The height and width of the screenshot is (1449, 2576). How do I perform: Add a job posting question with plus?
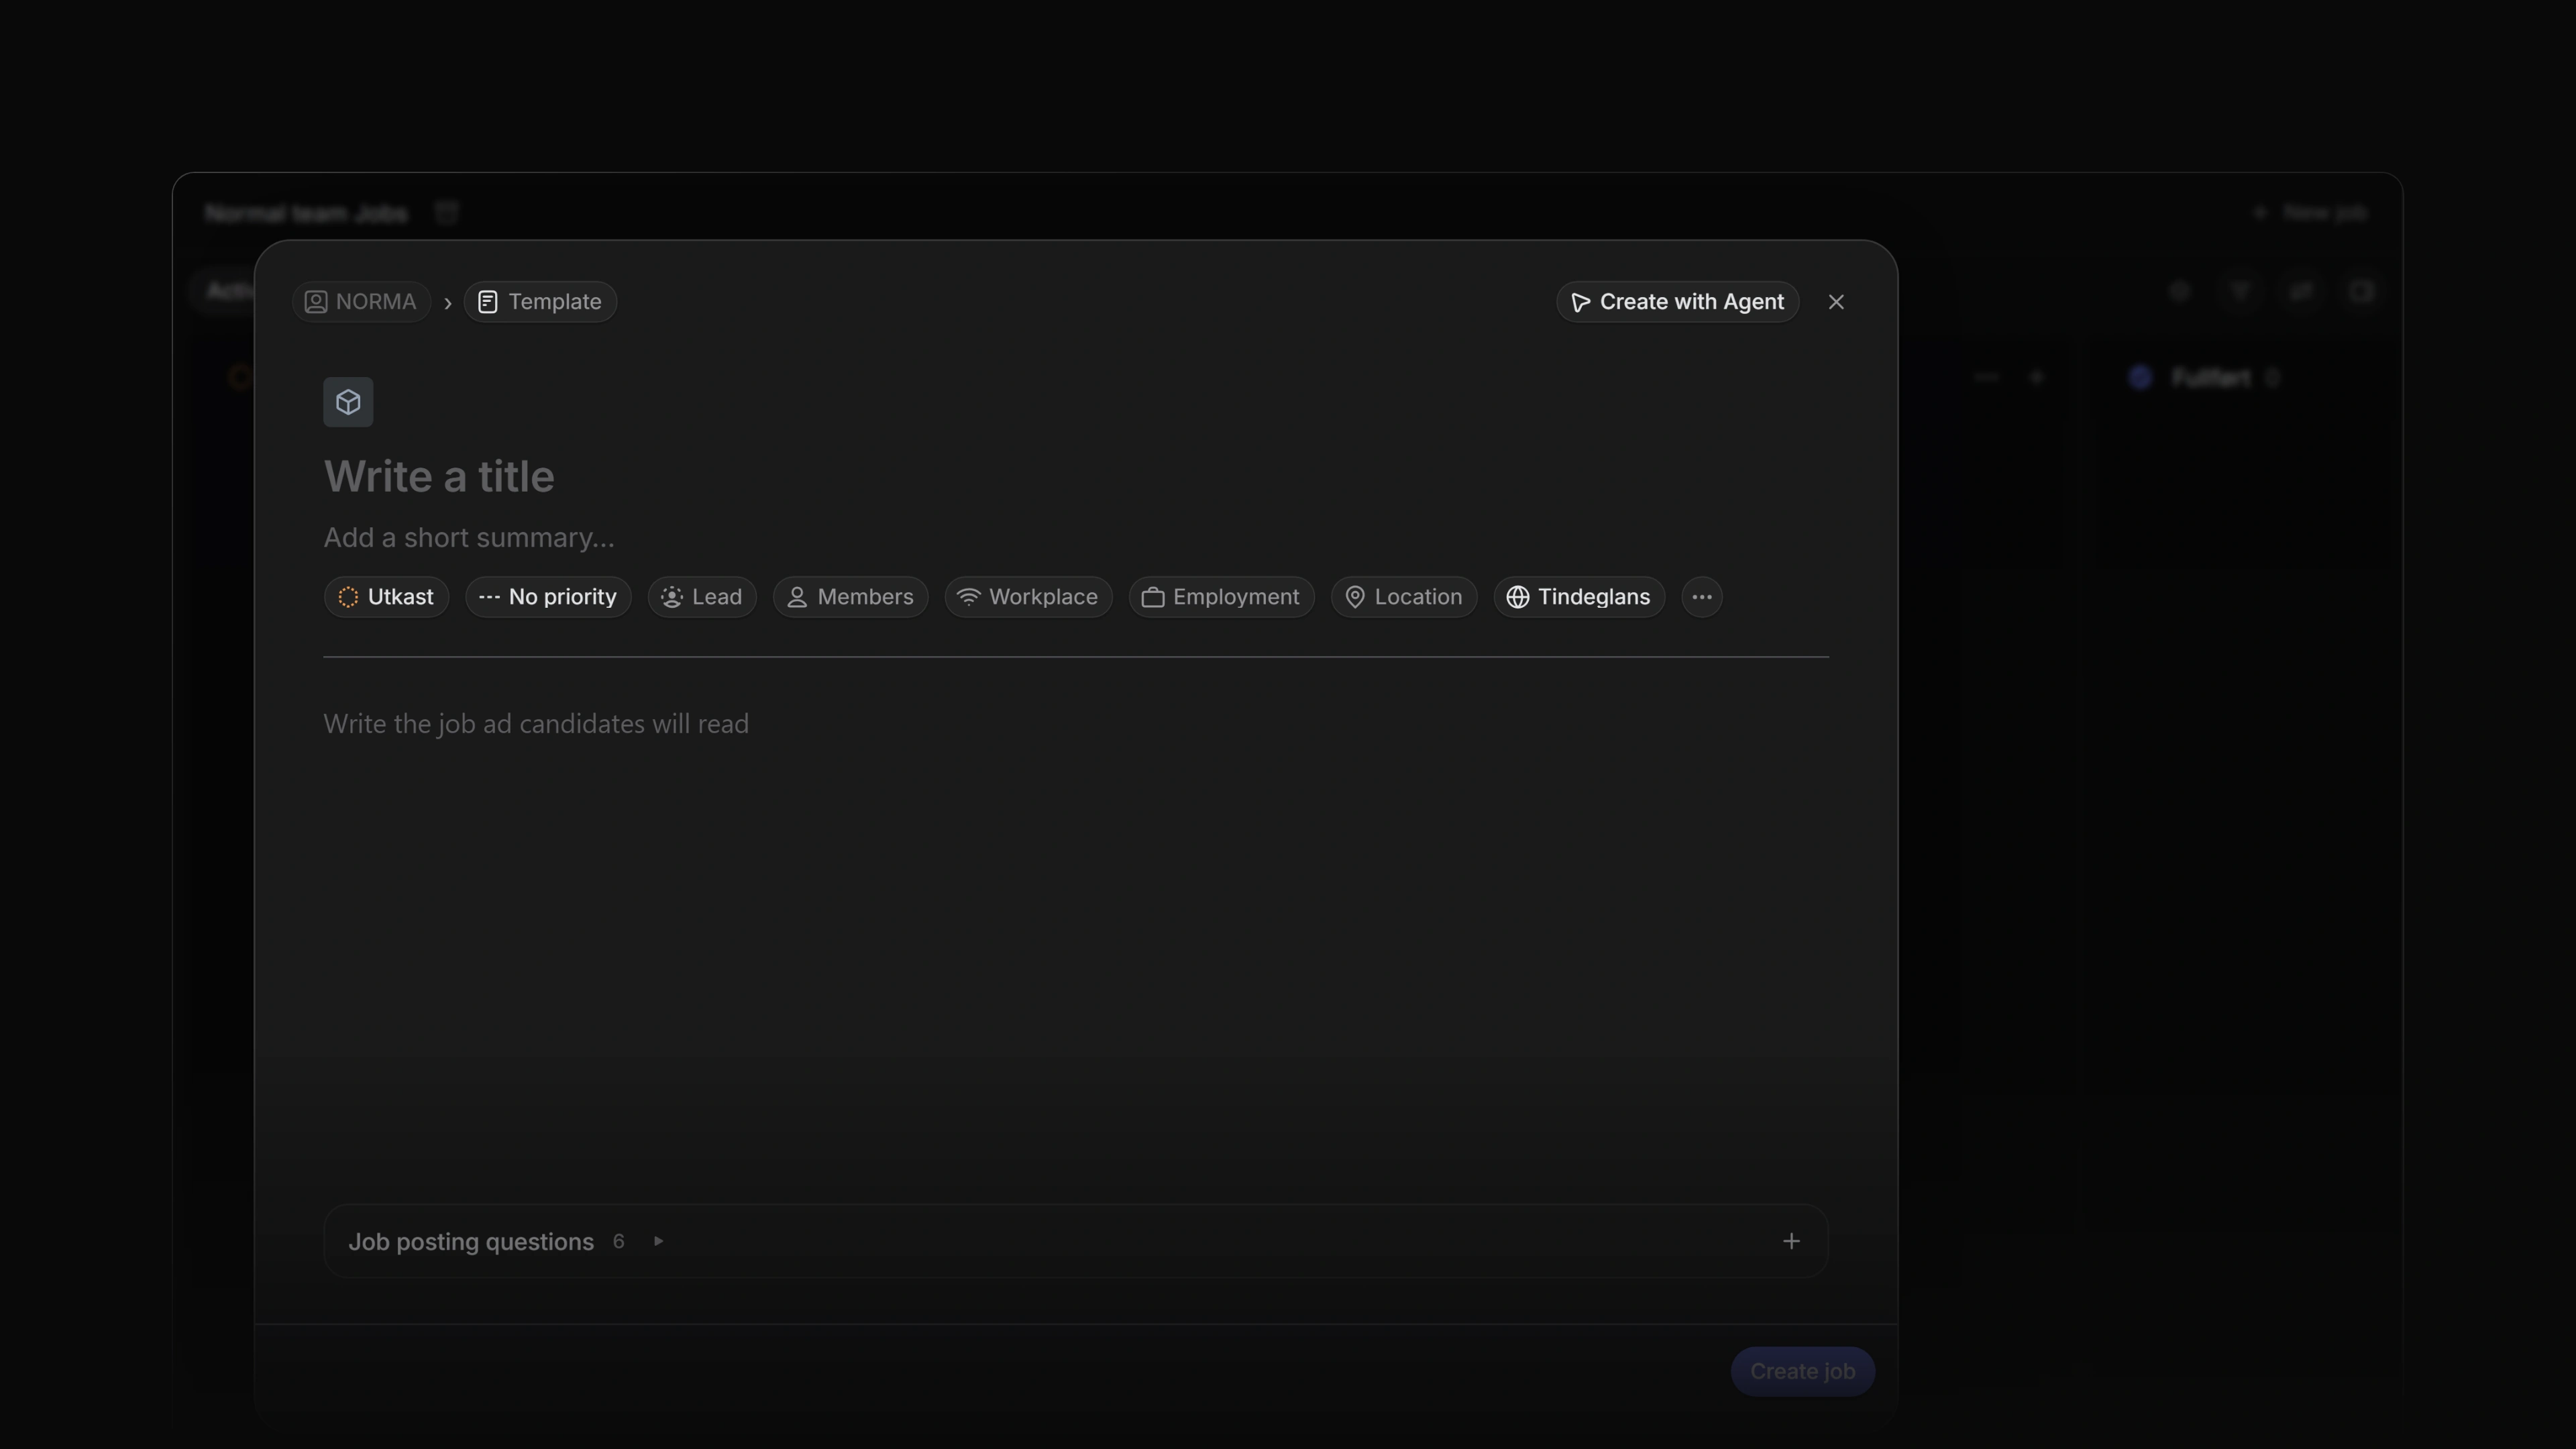click(x=1791, y=1241)
